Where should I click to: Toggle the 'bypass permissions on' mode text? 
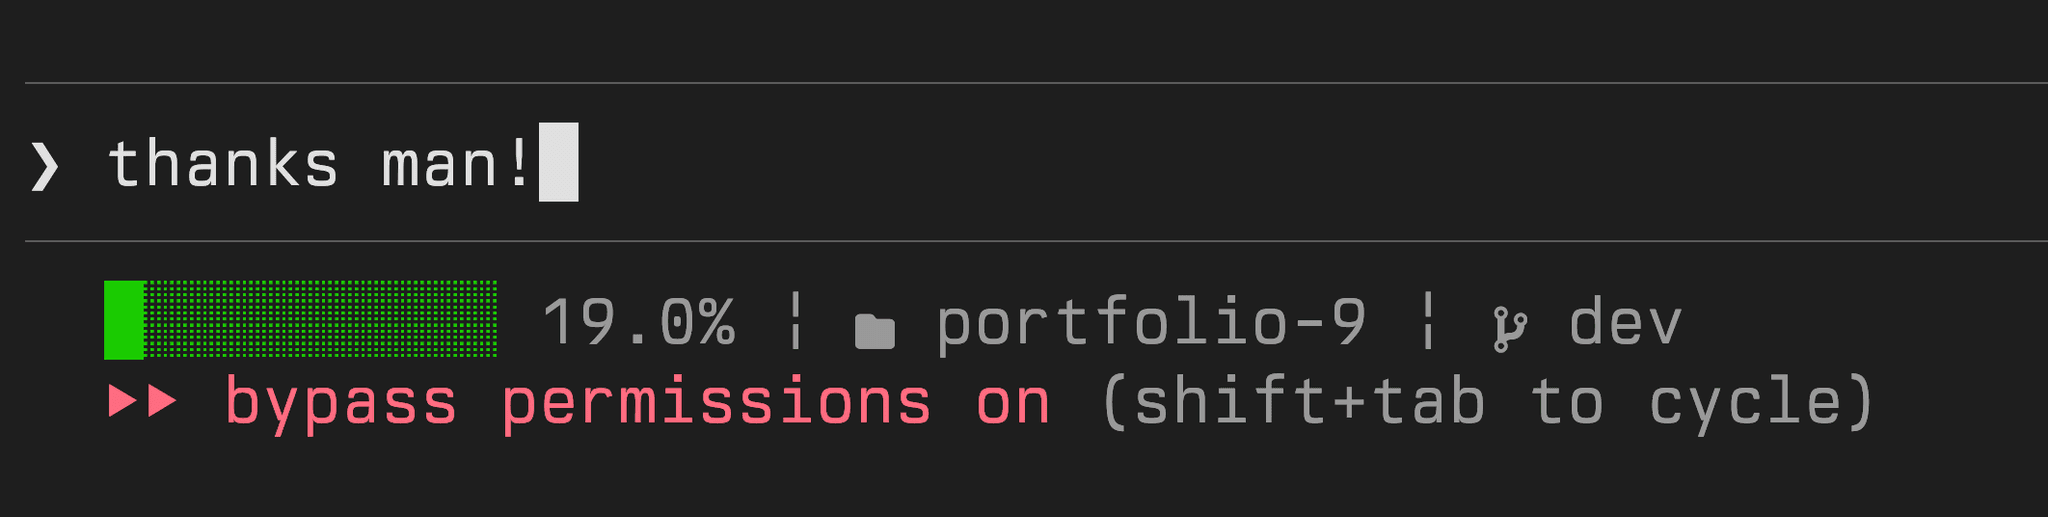pyautogui.click(x=638, y=403)
